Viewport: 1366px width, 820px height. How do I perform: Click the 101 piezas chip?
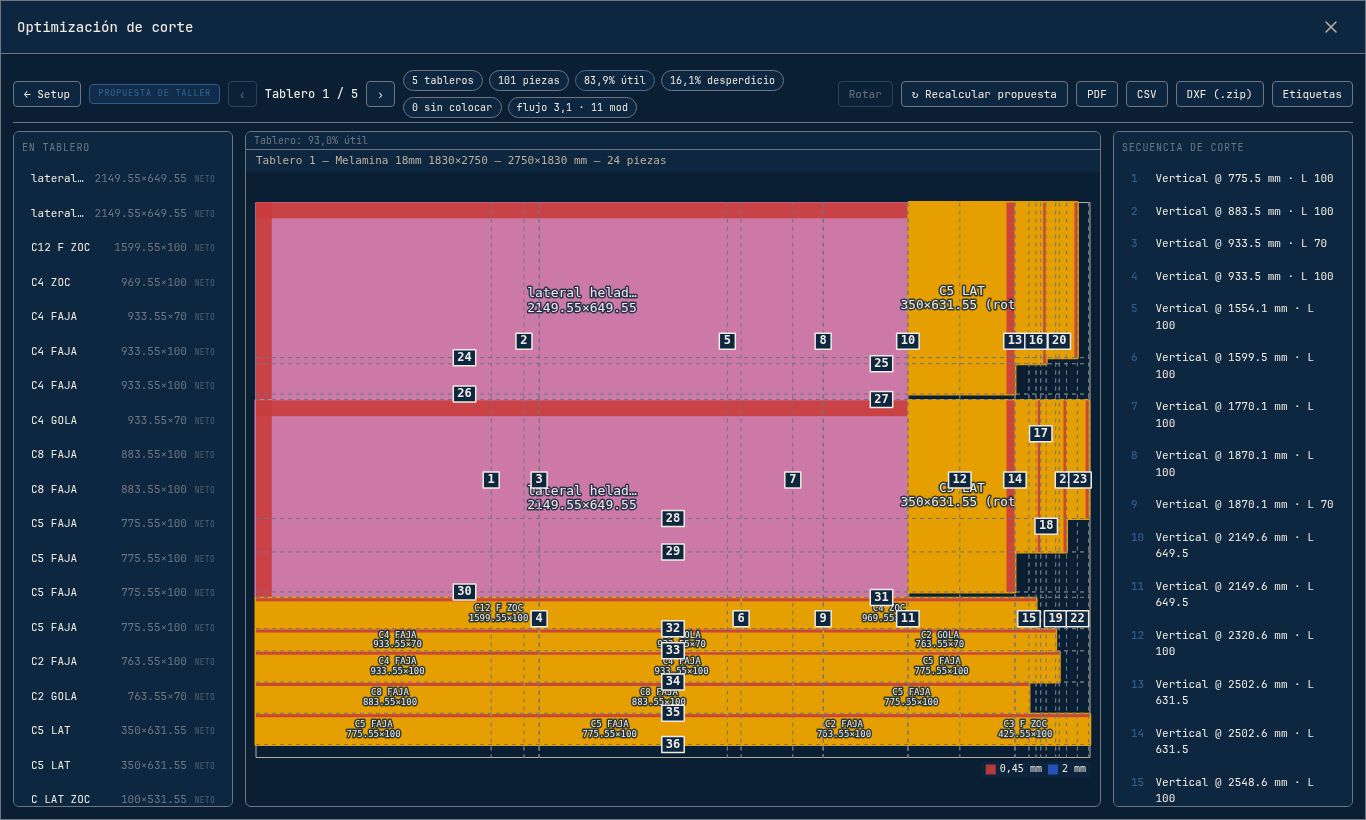[x=529, y=80]
